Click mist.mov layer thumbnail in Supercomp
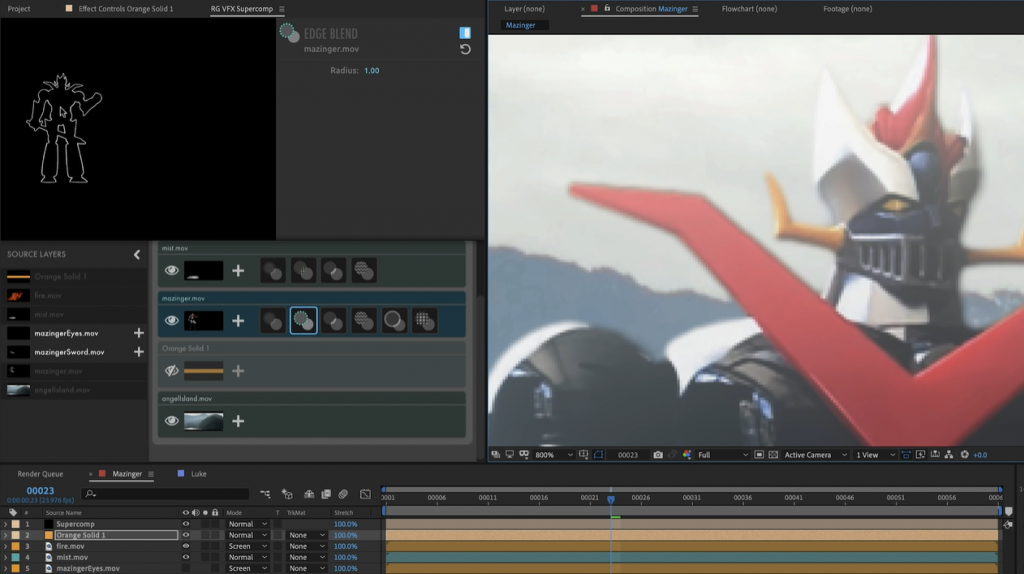 [x=204, y=270]
